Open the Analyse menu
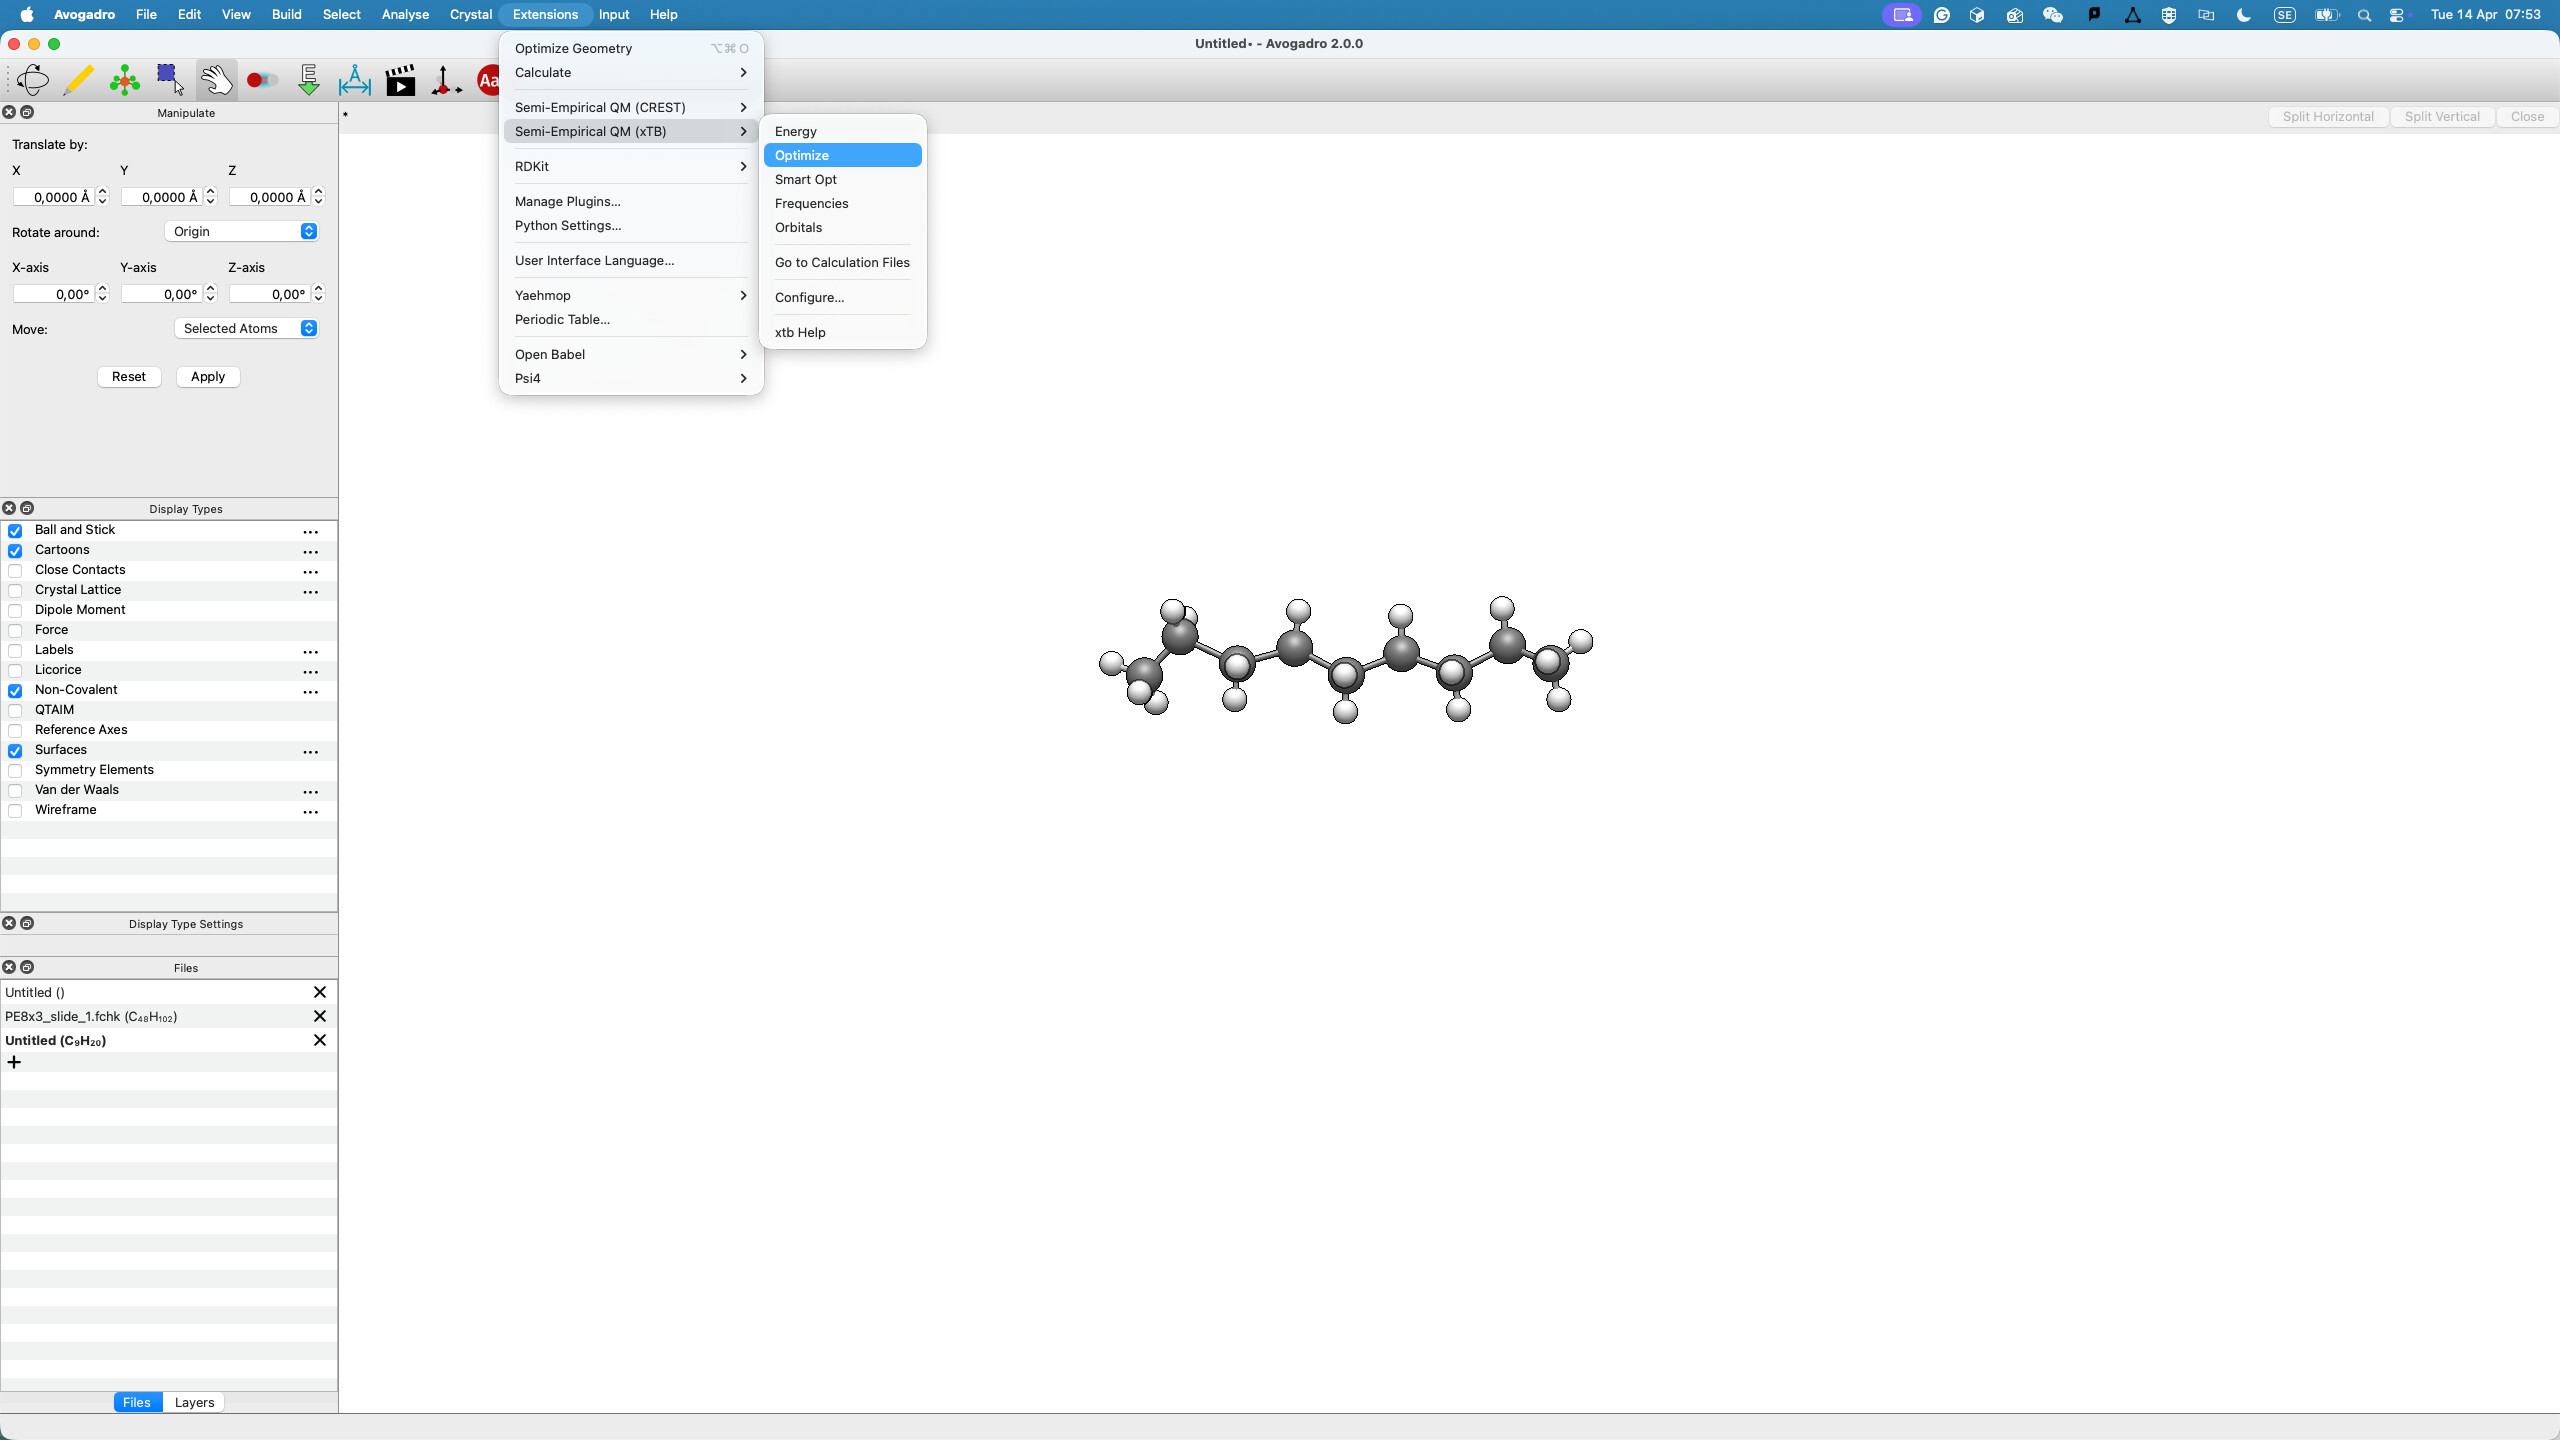2560x1440 pixels. pos(405,14)
